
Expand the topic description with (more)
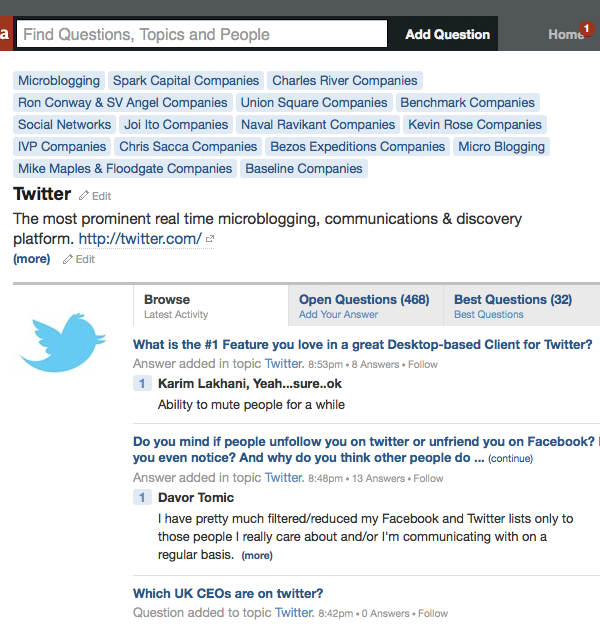(31, 259)
